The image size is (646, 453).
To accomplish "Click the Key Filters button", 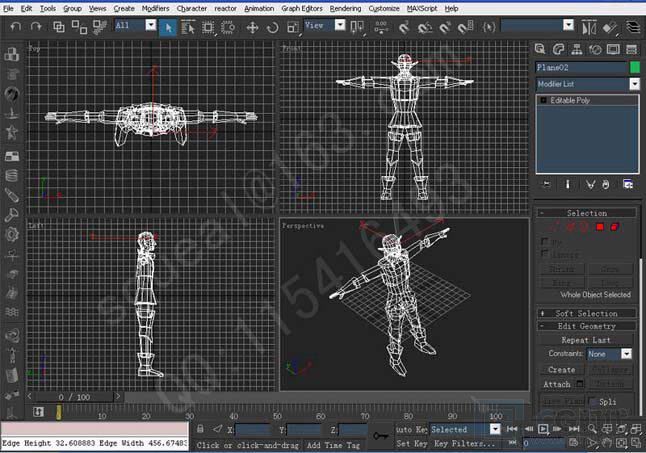I will [x=464, y=444].
